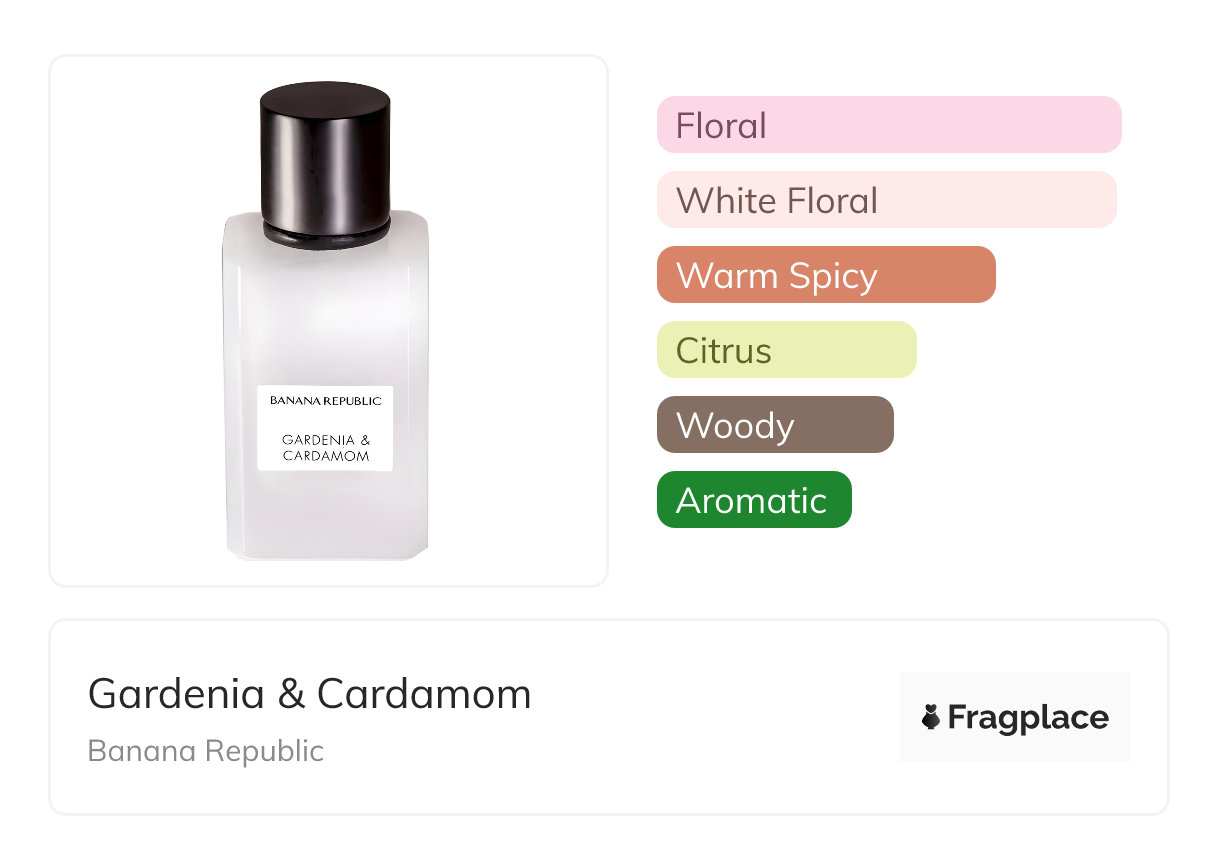Click the Warm Spicy accord bar
Image resolution: width=1218 pixels, height=864 pixels.
(826, 275)
